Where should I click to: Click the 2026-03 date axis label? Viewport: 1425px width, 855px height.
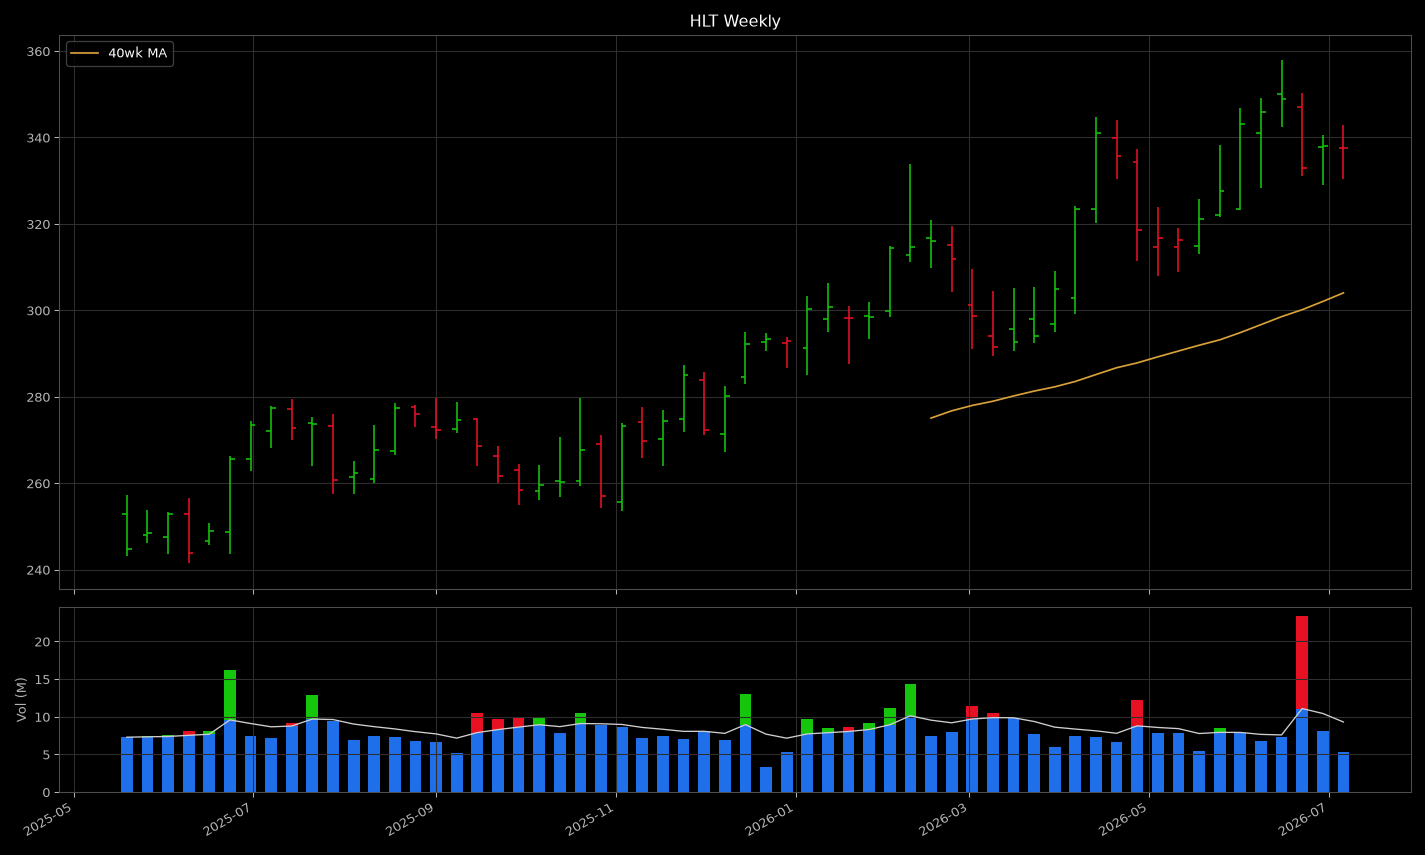point(945,818)
